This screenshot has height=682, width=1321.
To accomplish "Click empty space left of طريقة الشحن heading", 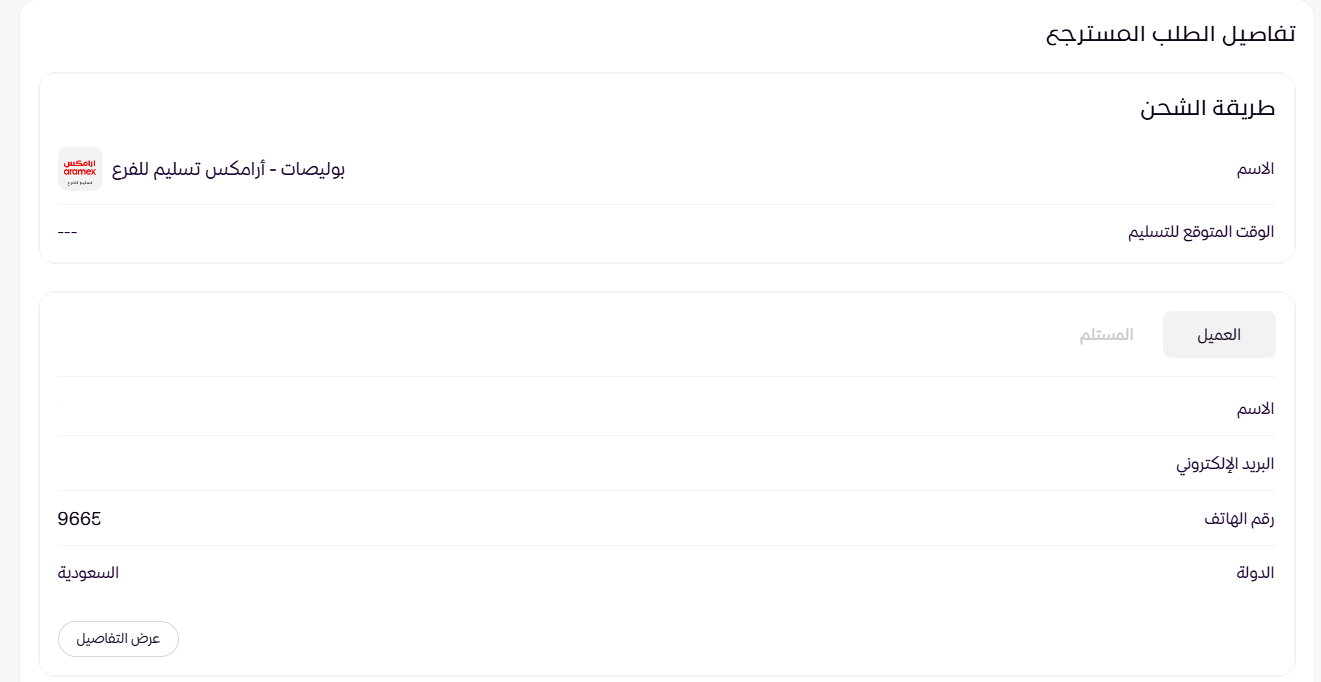I will coord(600,109).
